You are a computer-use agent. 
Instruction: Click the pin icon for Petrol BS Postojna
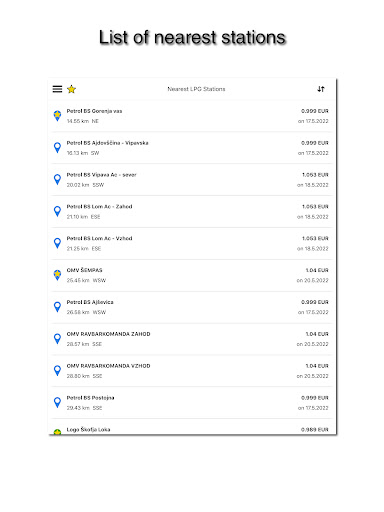click(x=57, y=402)
